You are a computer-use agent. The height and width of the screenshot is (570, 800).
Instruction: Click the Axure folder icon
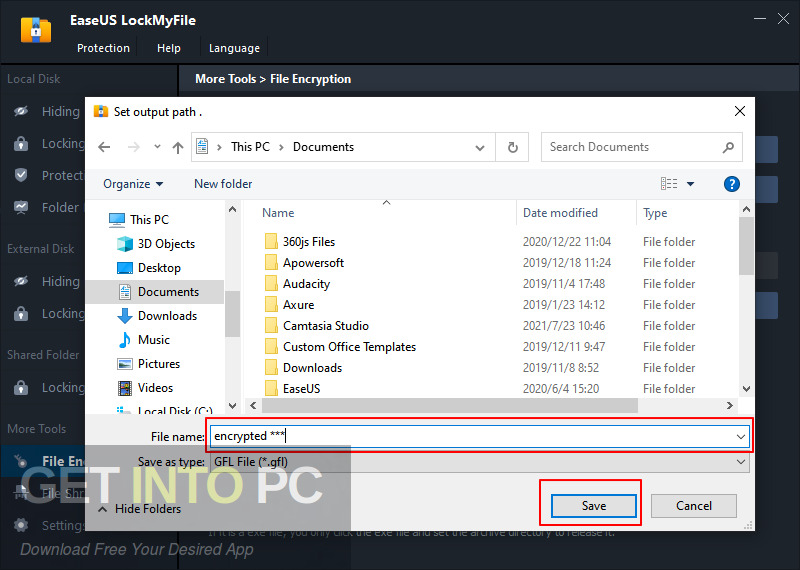[x=271, y=305]
